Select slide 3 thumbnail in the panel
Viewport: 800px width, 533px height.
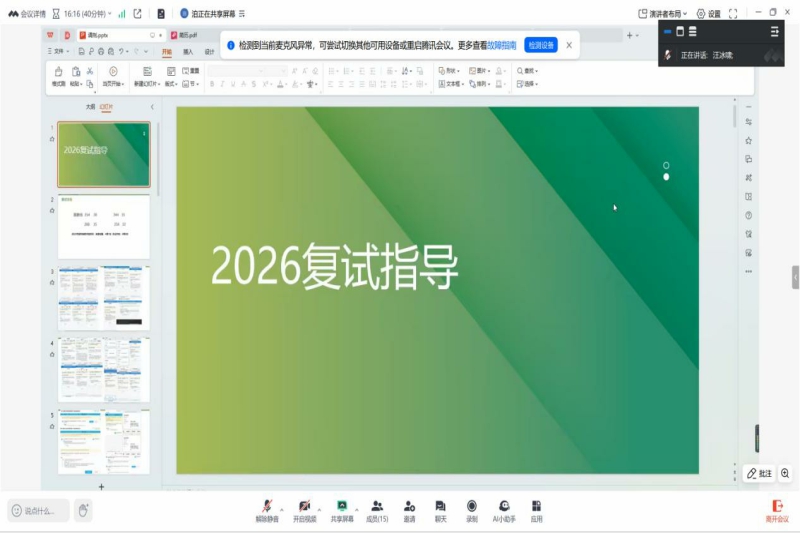tap(104, 297)
